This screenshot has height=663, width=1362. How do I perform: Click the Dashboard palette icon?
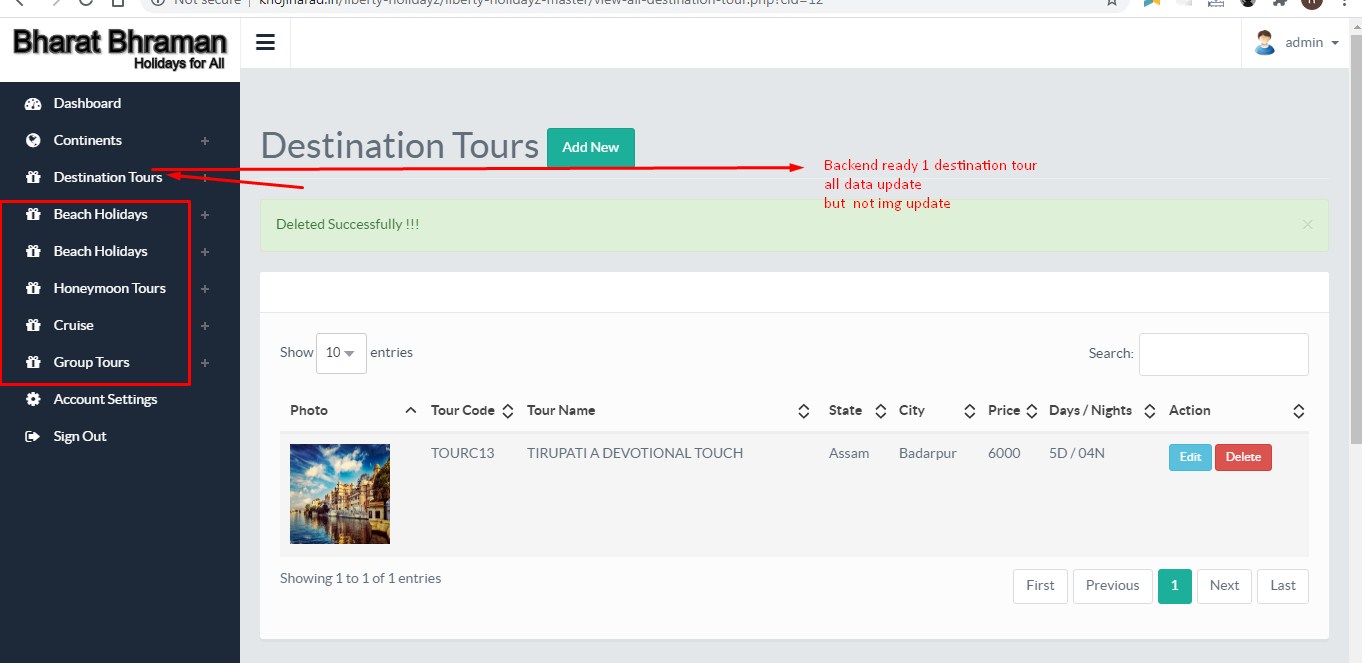coord(33,104)
